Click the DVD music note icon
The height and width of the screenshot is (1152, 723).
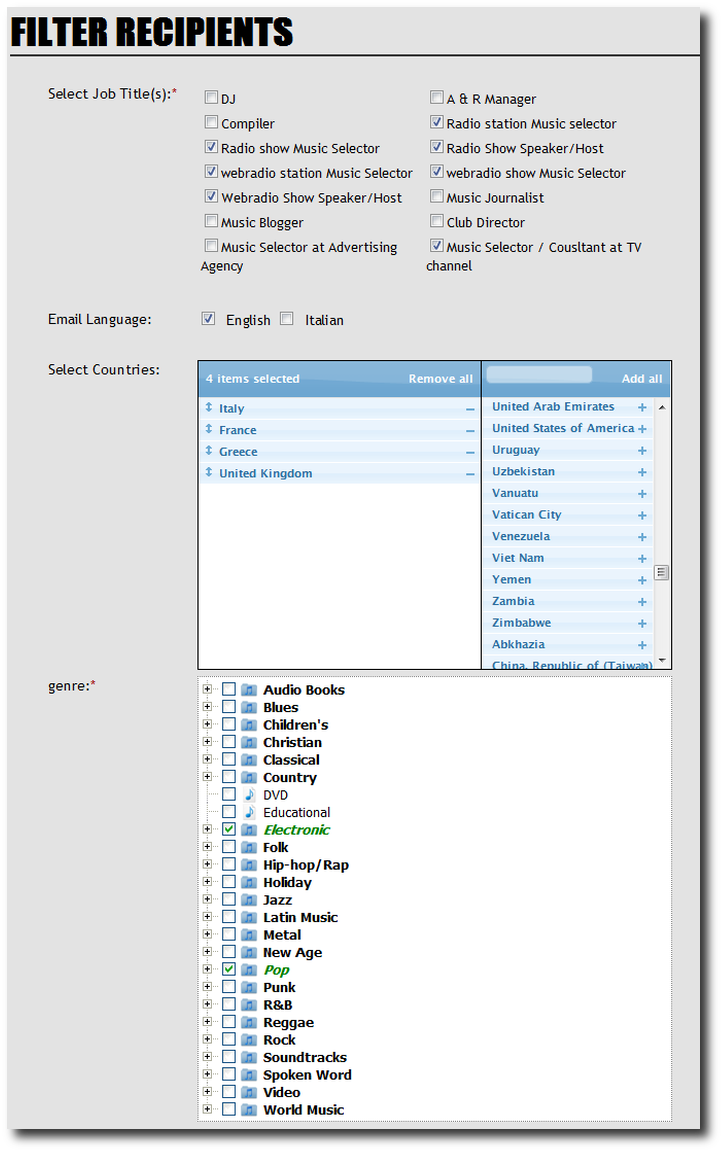249,795
